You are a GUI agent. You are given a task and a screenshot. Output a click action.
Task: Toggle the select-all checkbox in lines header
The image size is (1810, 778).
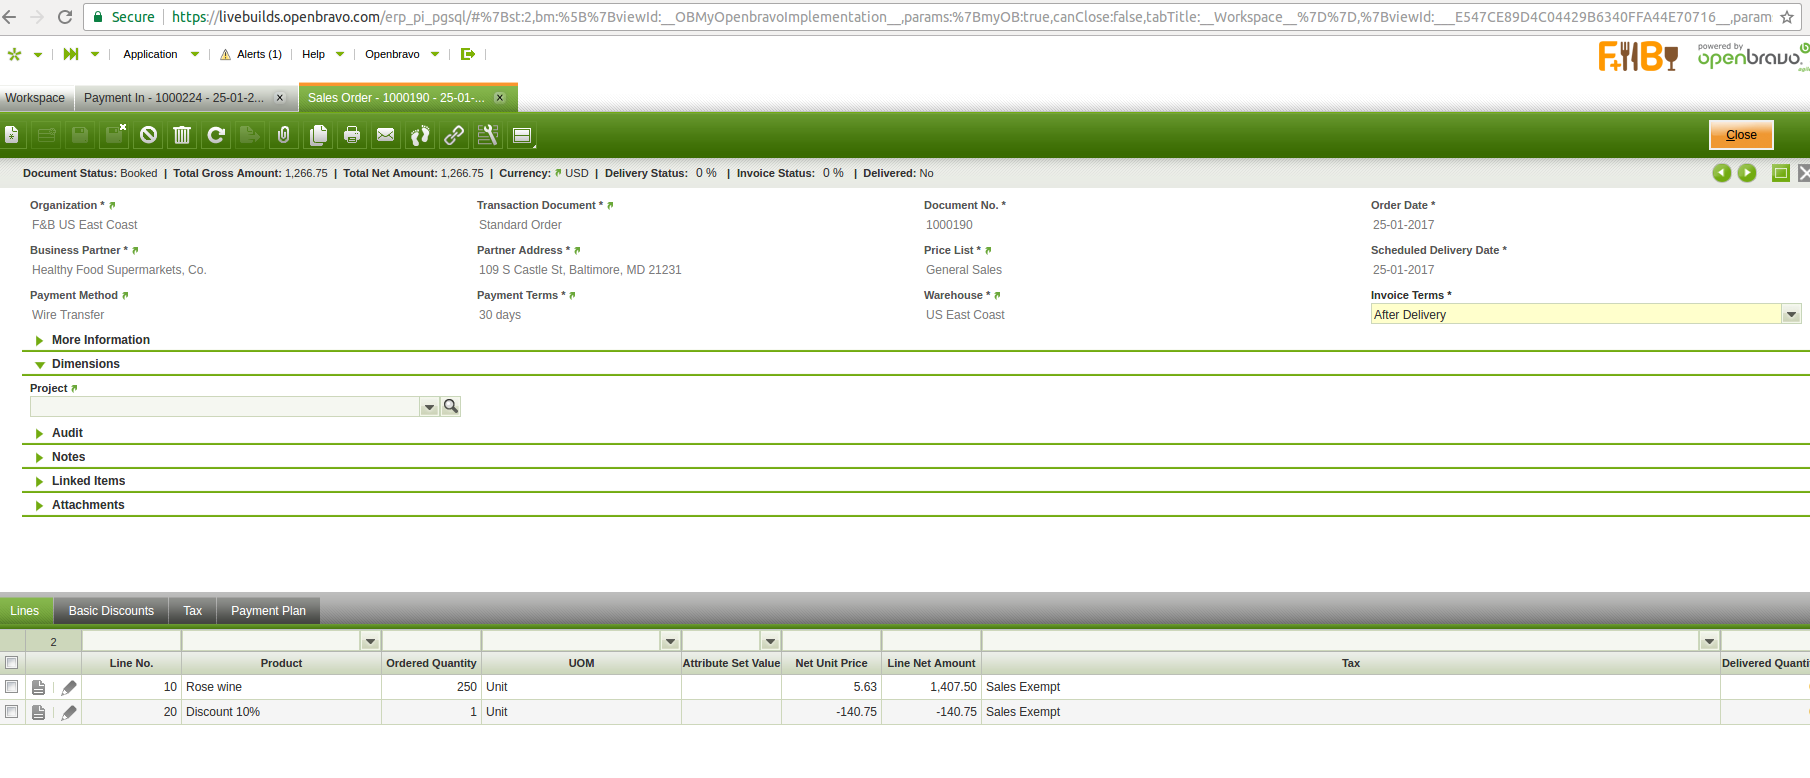click(x=12, y=663)
